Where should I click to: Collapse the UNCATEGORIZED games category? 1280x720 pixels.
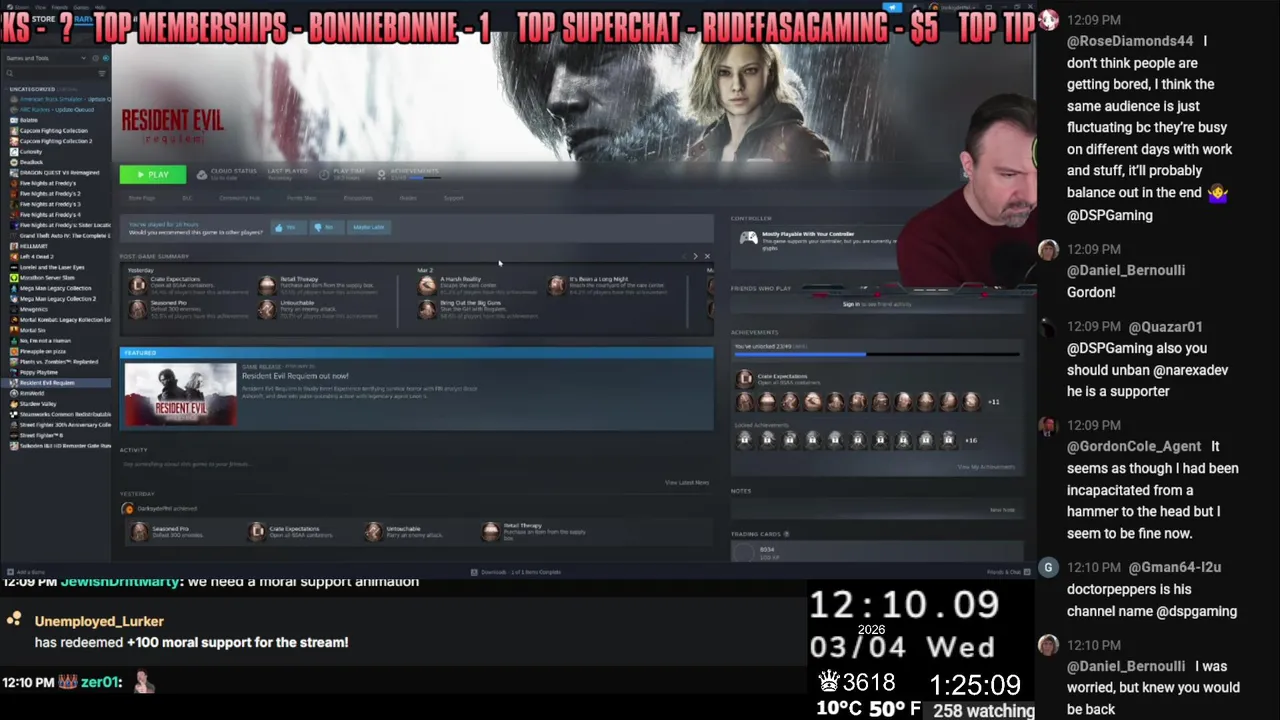coord(32,89)
